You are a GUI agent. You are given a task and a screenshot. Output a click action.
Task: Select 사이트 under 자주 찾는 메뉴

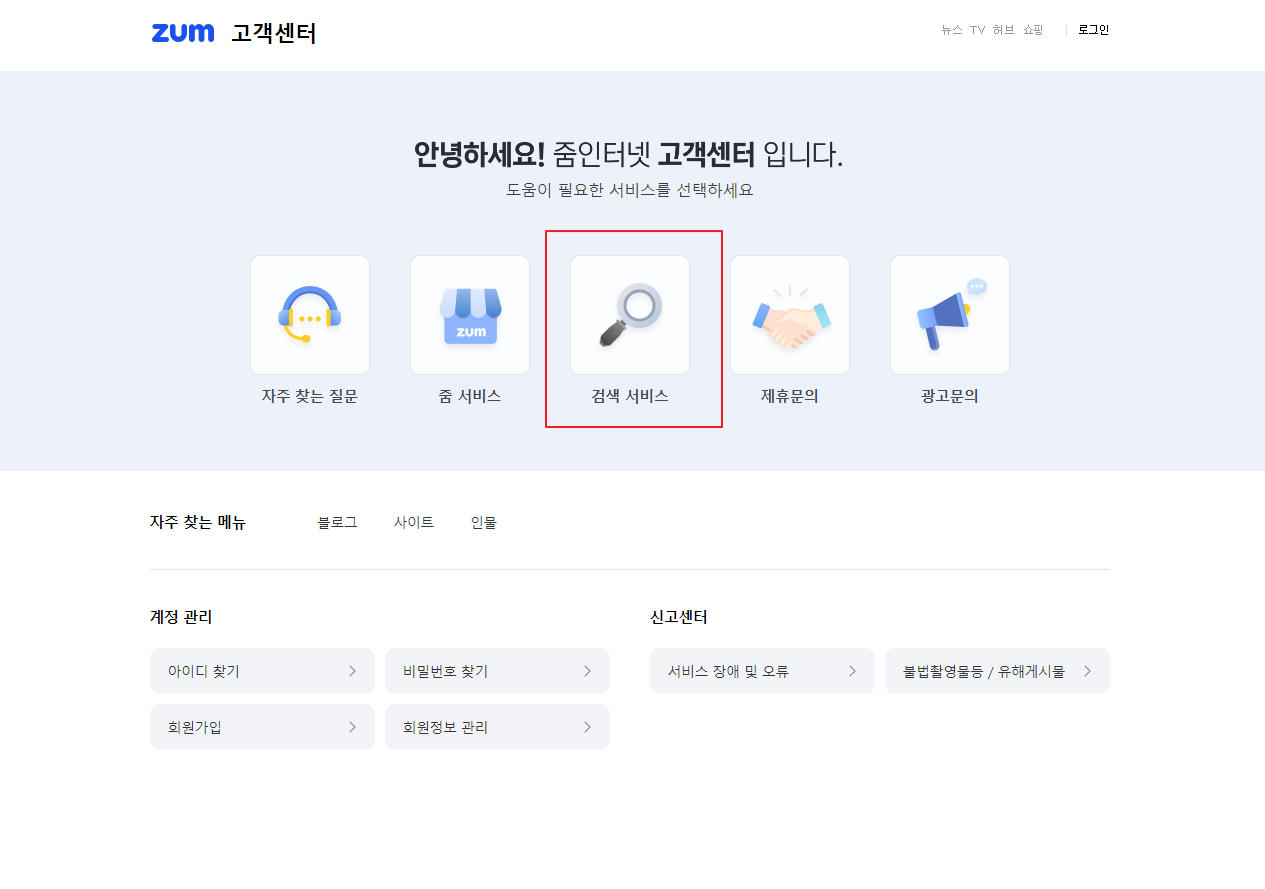click(x=414, y=521)
